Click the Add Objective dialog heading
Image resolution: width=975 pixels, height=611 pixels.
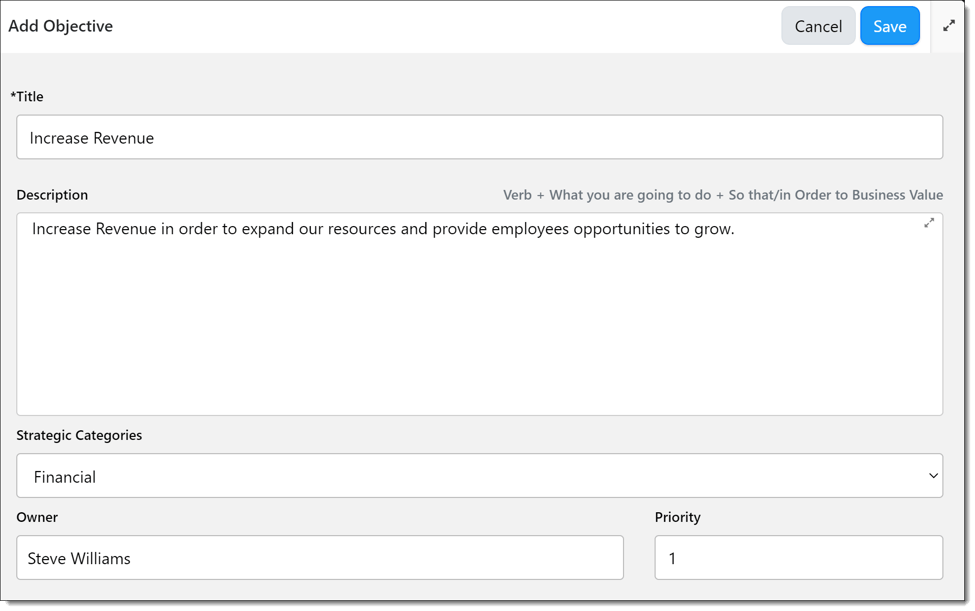tap(60, 26)
